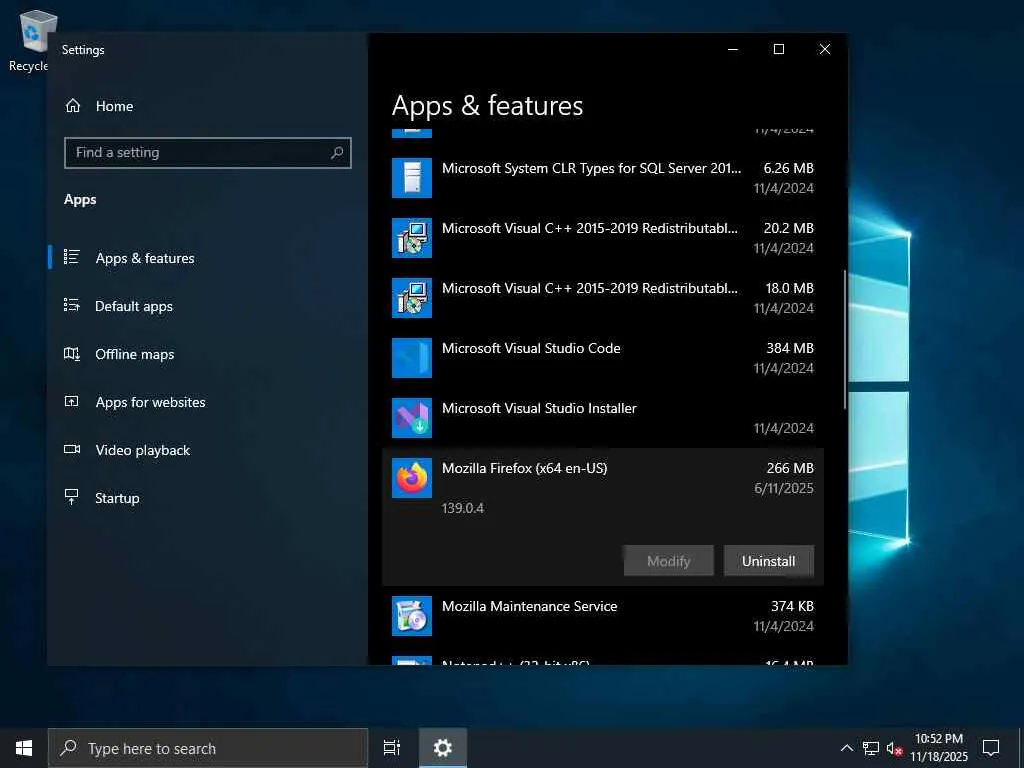Click the taskbar clock showing 10:52 PM
This screenshot has width=1024, height=768.
pos(939,748)
